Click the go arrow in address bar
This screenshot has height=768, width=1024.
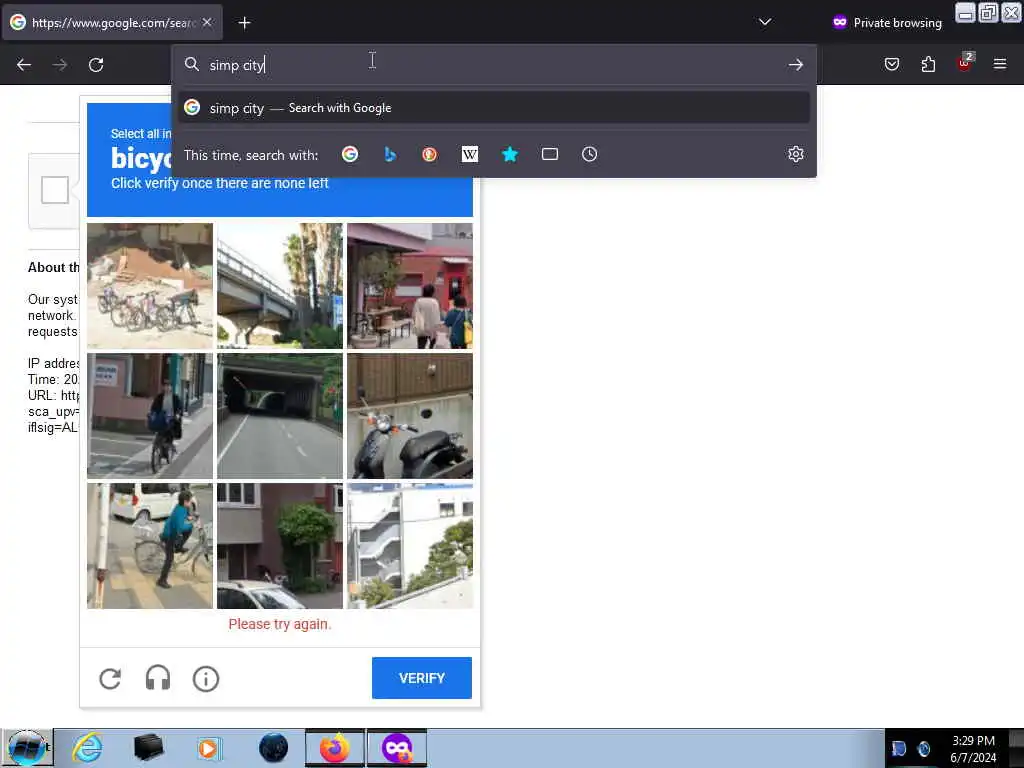click(795, 65)
